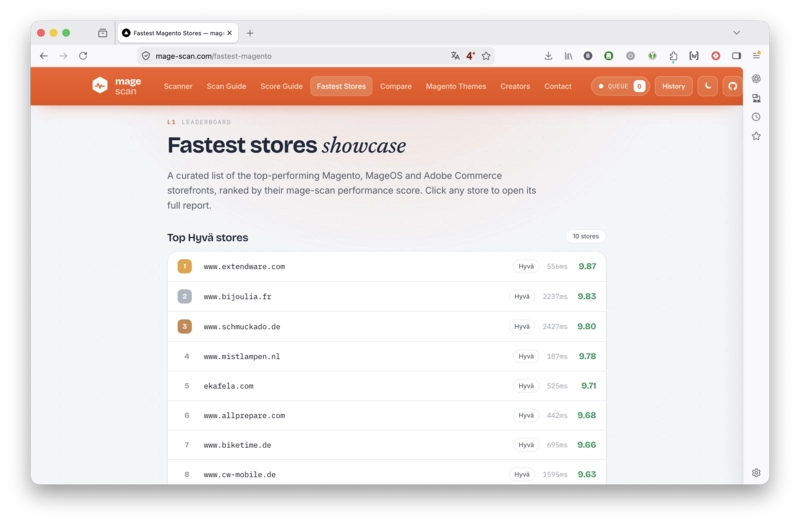The image size is (800, 525).
Task: Open the GitHub icon link in header
Action: pyautogui.click(x=732, y=86)
